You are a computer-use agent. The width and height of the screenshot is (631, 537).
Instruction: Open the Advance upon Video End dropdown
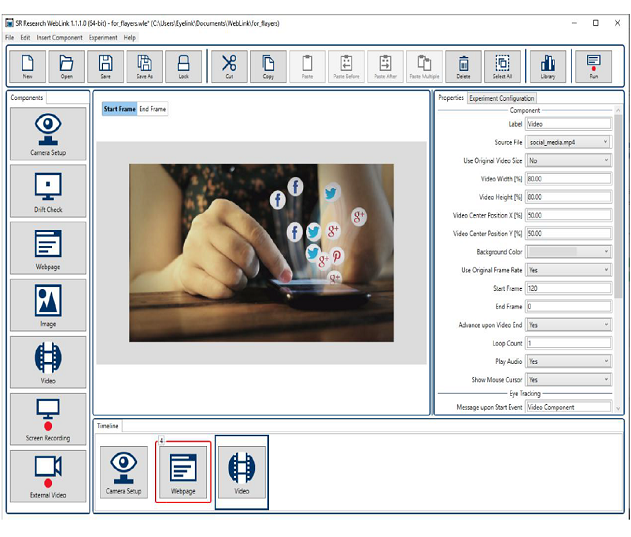(x=569, y=324)
